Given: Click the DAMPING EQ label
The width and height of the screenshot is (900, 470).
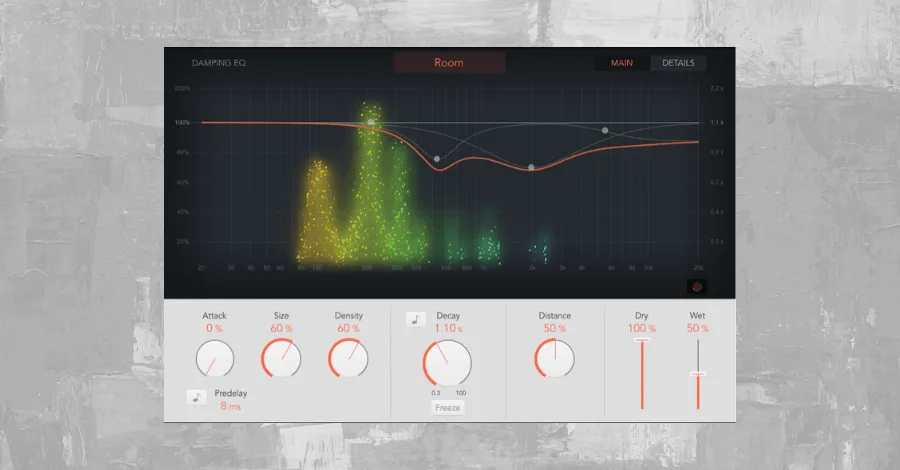Looking at the screenshot, I should (219, 63).
